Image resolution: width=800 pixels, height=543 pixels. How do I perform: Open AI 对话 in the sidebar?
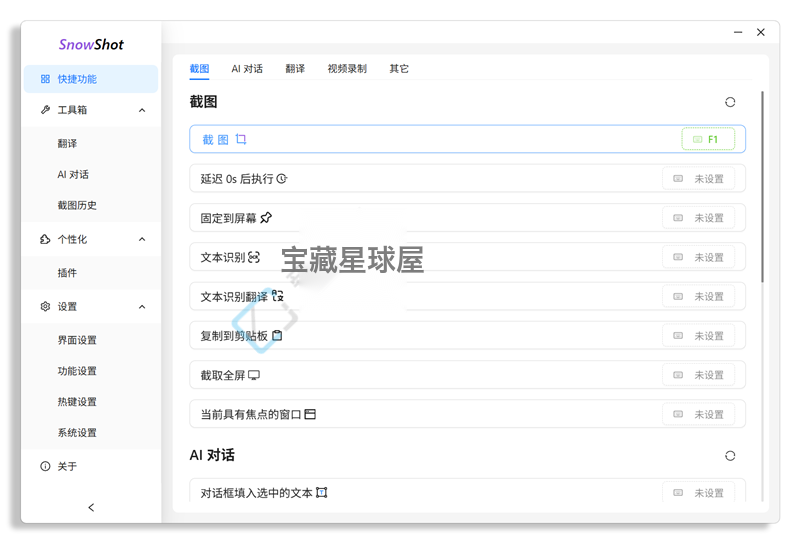pyautogui.click(x=73, y=175)
